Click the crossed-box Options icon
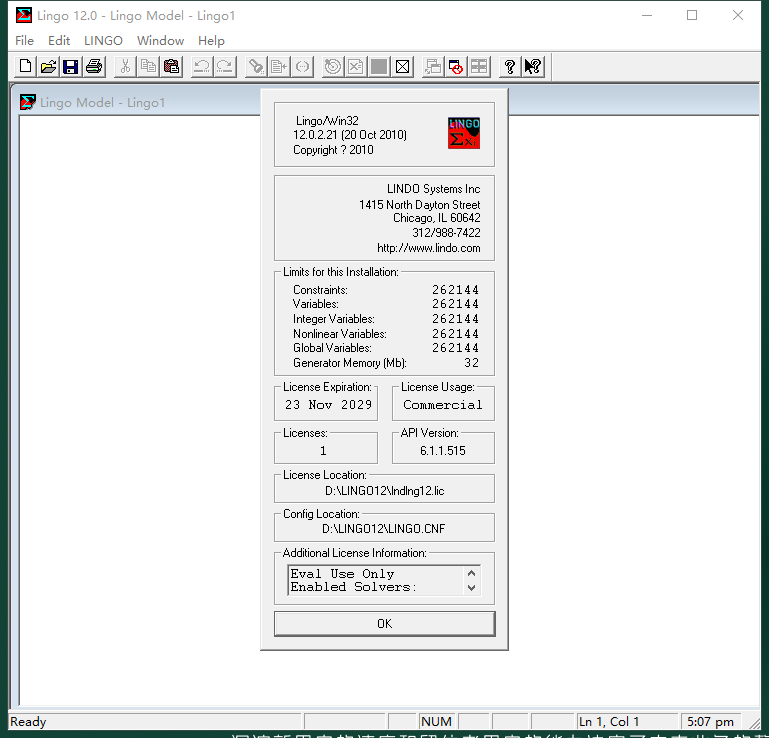This screenshot has height=738, width=769. (x=402, y=66)
